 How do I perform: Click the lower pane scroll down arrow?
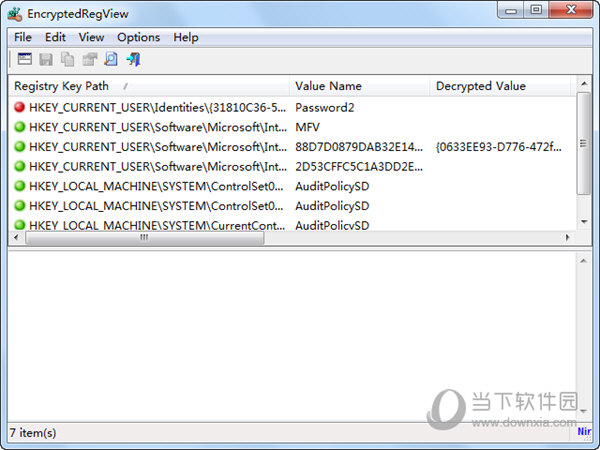[x=584, y=411]
